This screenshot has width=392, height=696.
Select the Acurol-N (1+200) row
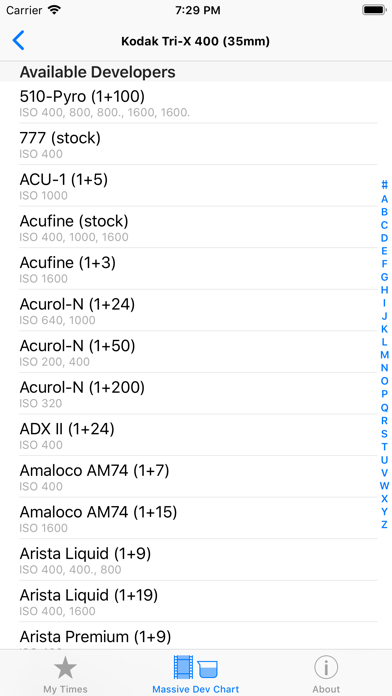[x=196, y=393]
